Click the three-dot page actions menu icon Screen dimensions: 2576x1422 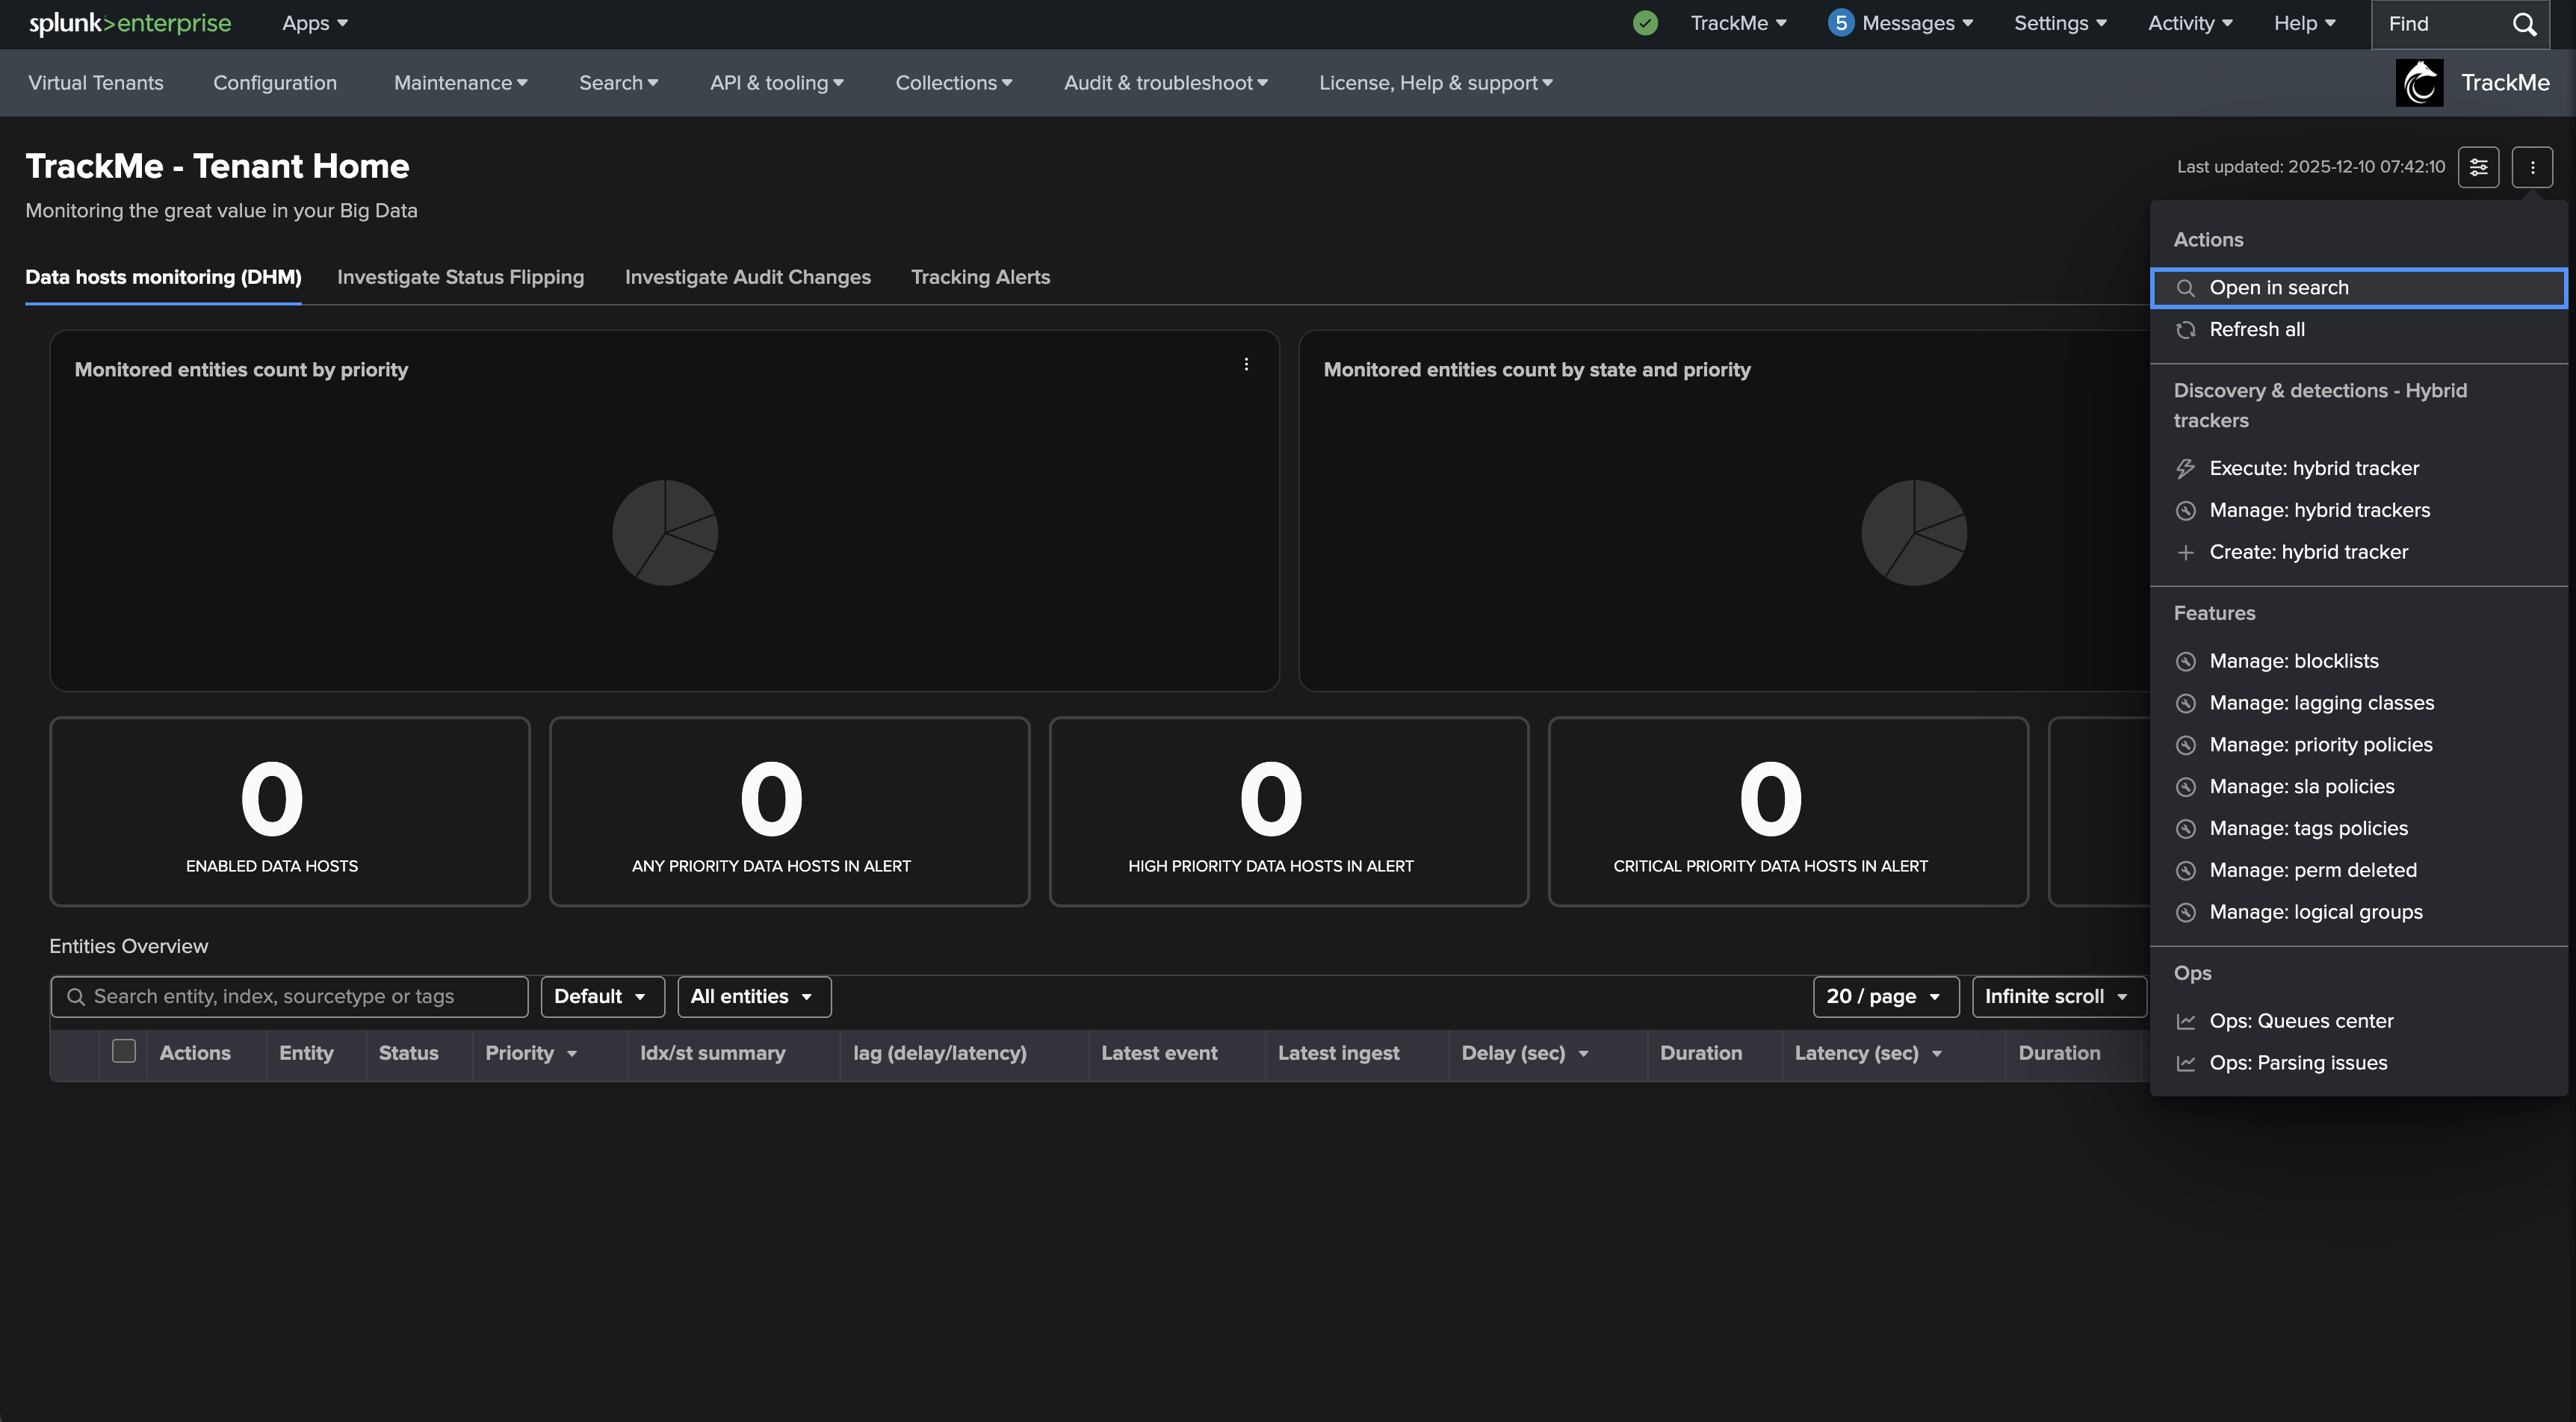tap(2532, 167)
